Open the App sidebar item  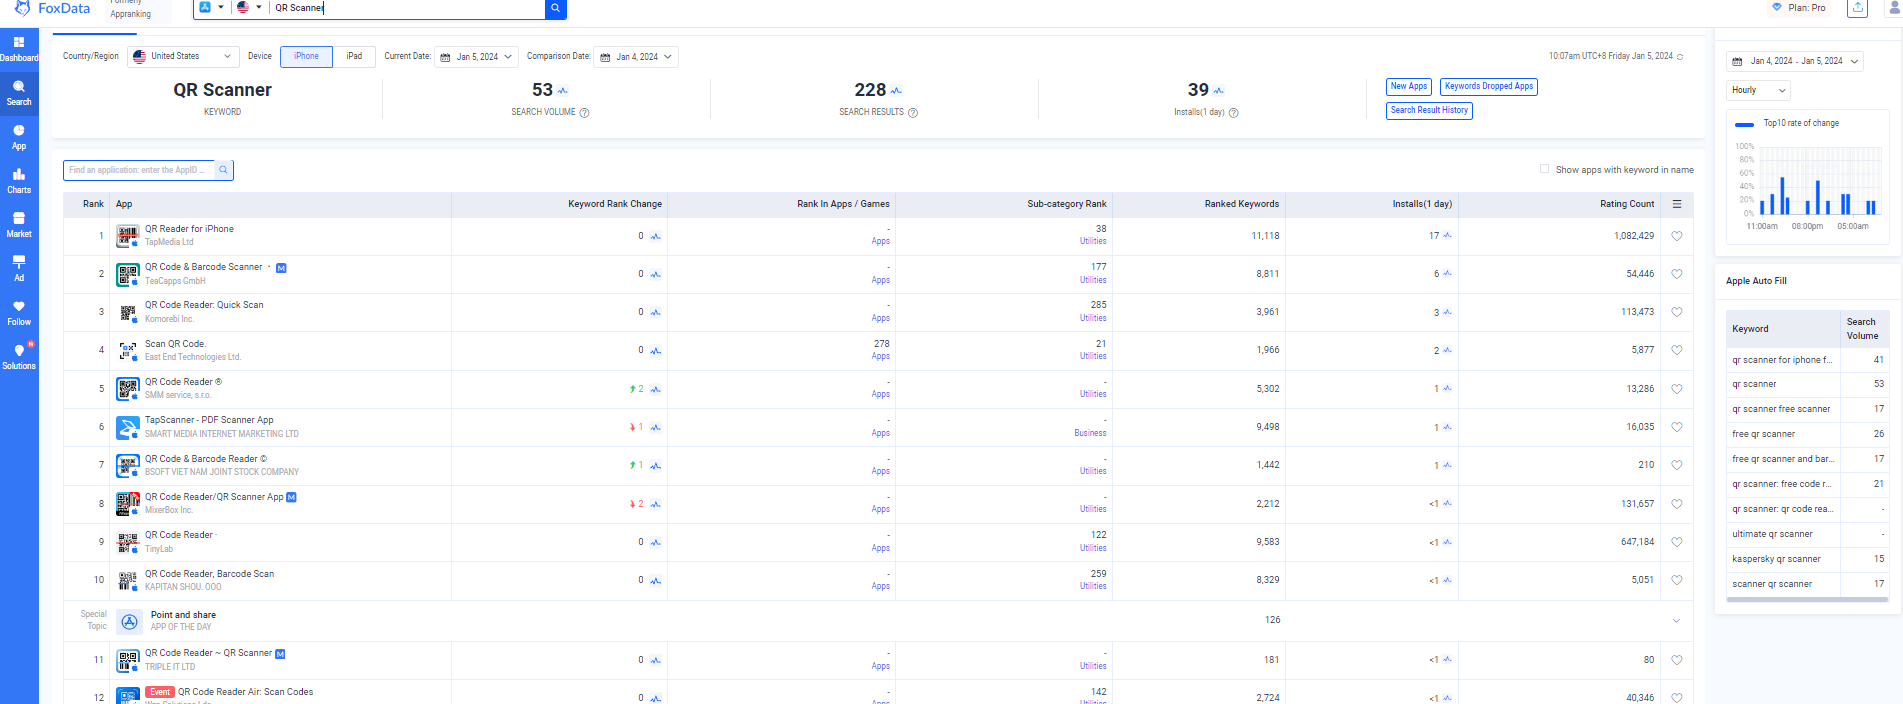click(x=19, y=137)
